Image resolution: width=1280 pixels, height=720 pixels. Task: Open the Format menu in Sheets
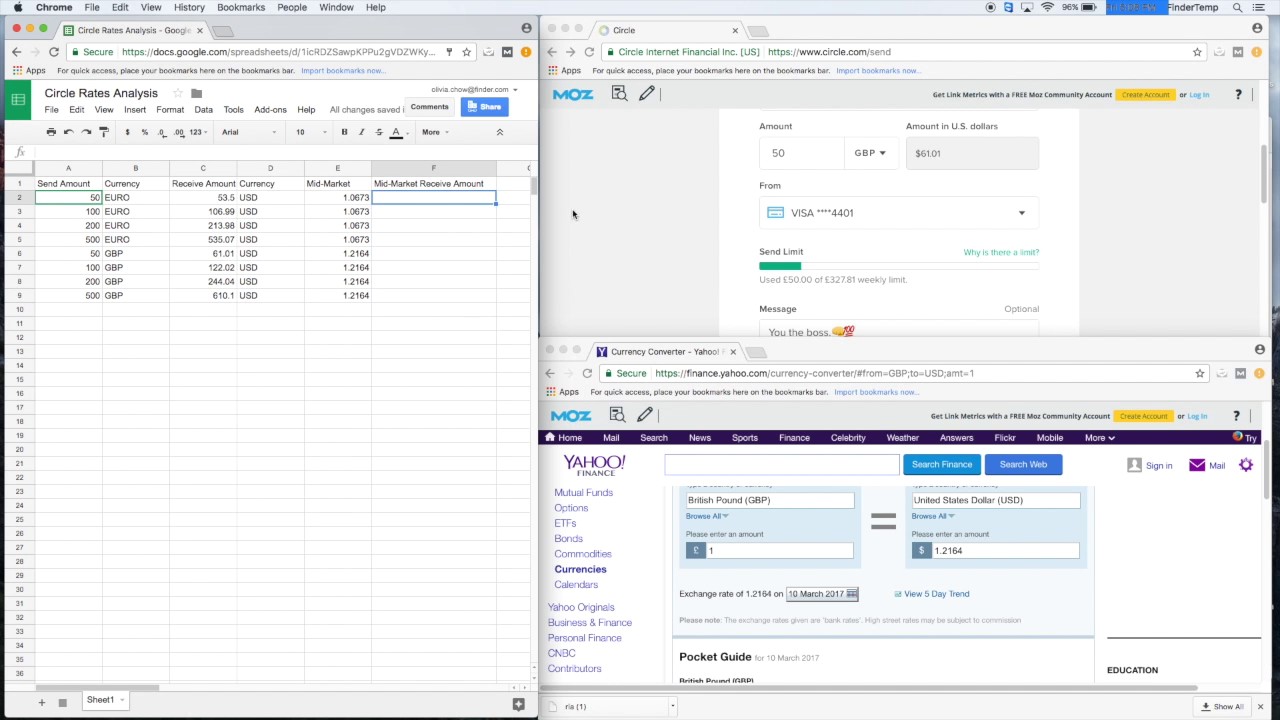[x=170, y=109]
